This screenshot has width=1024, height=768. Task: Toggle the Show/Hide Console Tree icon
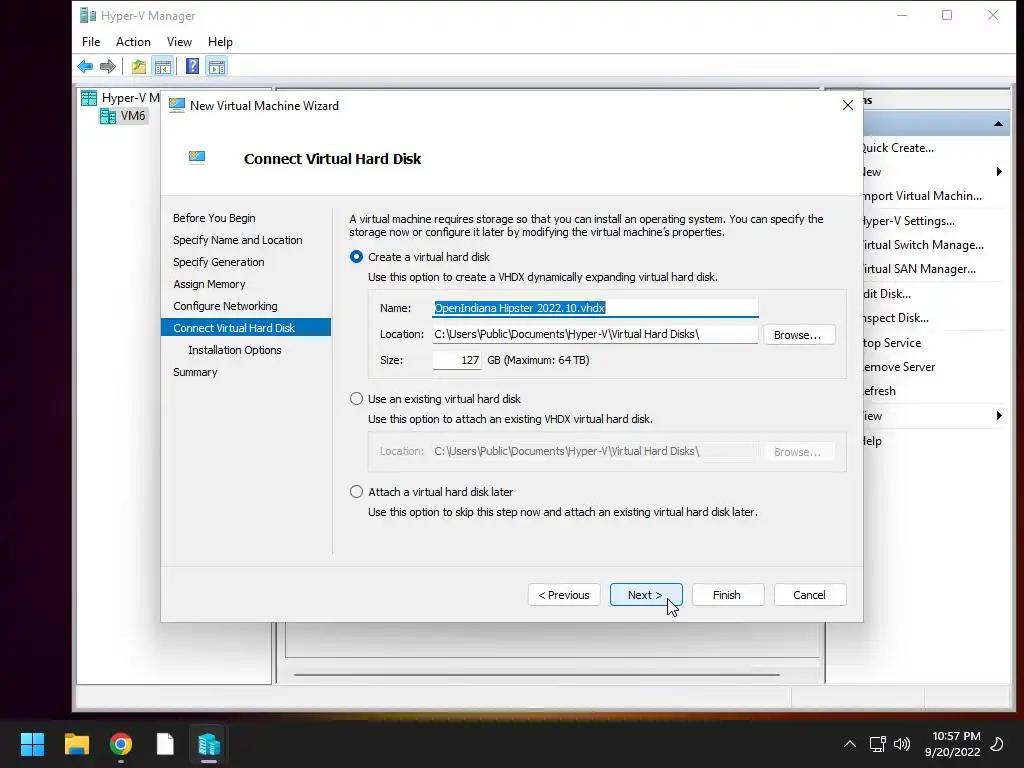coord(163,66)
